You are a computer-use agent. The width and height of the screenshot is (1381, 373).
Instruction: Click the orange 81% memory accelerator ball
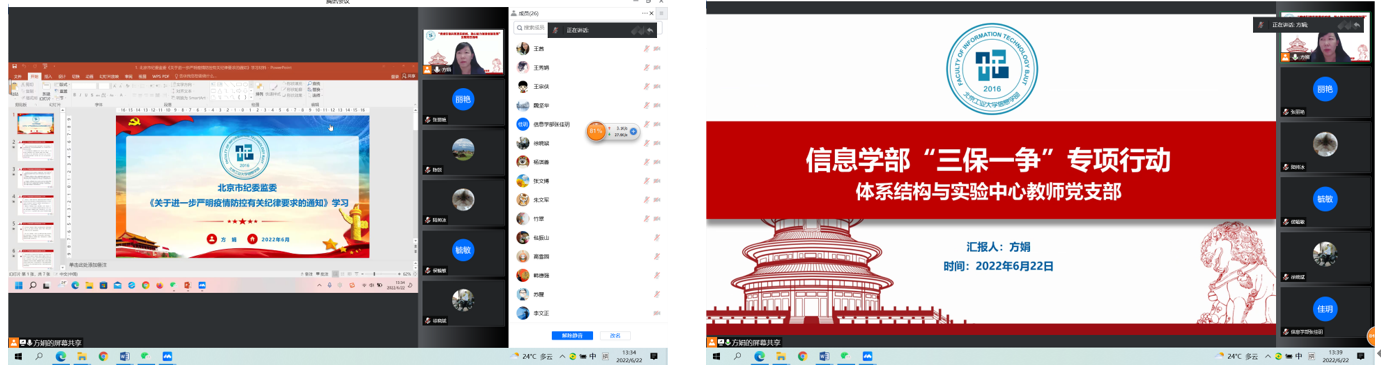coord(597,131)
